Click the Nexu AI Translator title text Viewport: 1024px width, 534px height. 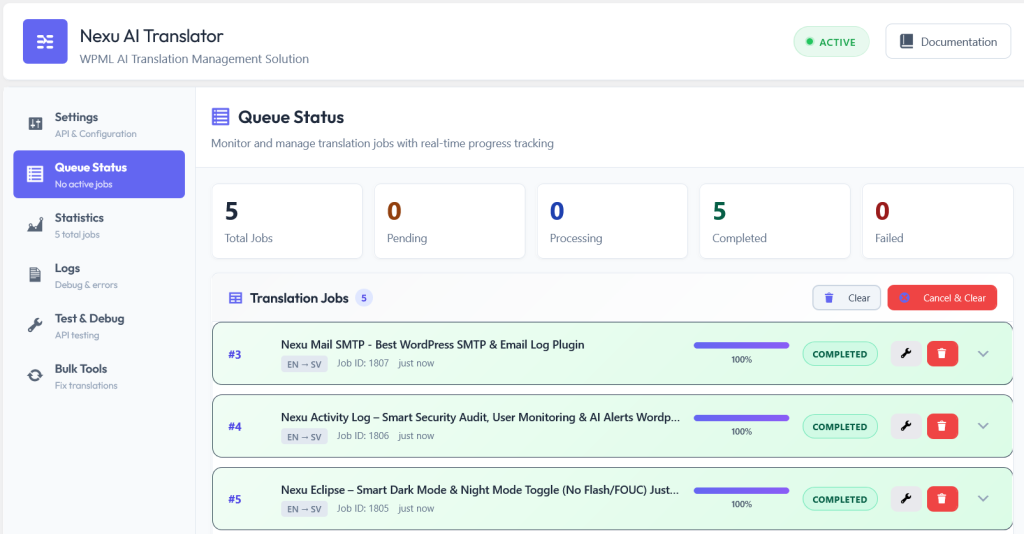152,36
